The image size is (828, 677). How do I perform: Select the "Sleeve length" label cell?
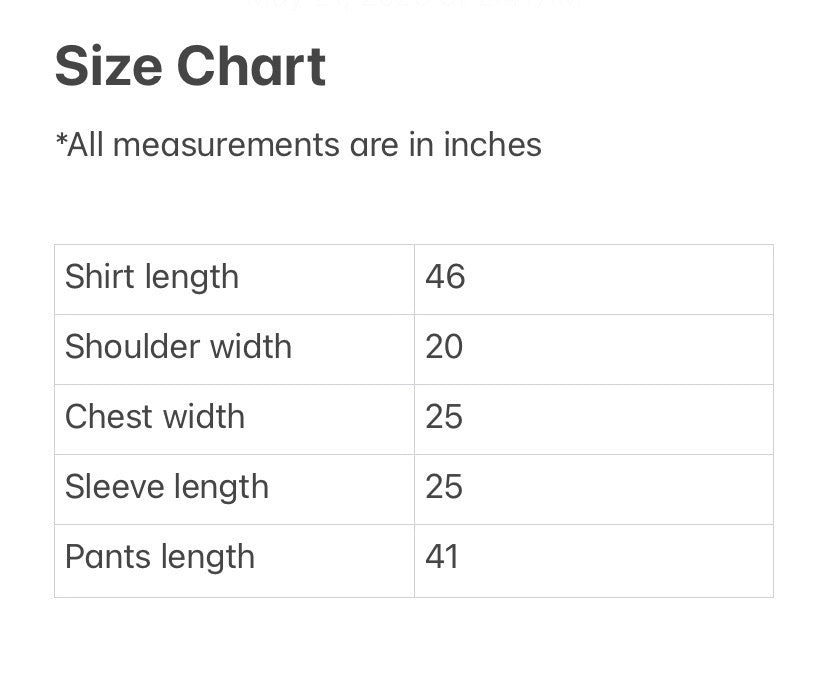[x=167, y=487]
